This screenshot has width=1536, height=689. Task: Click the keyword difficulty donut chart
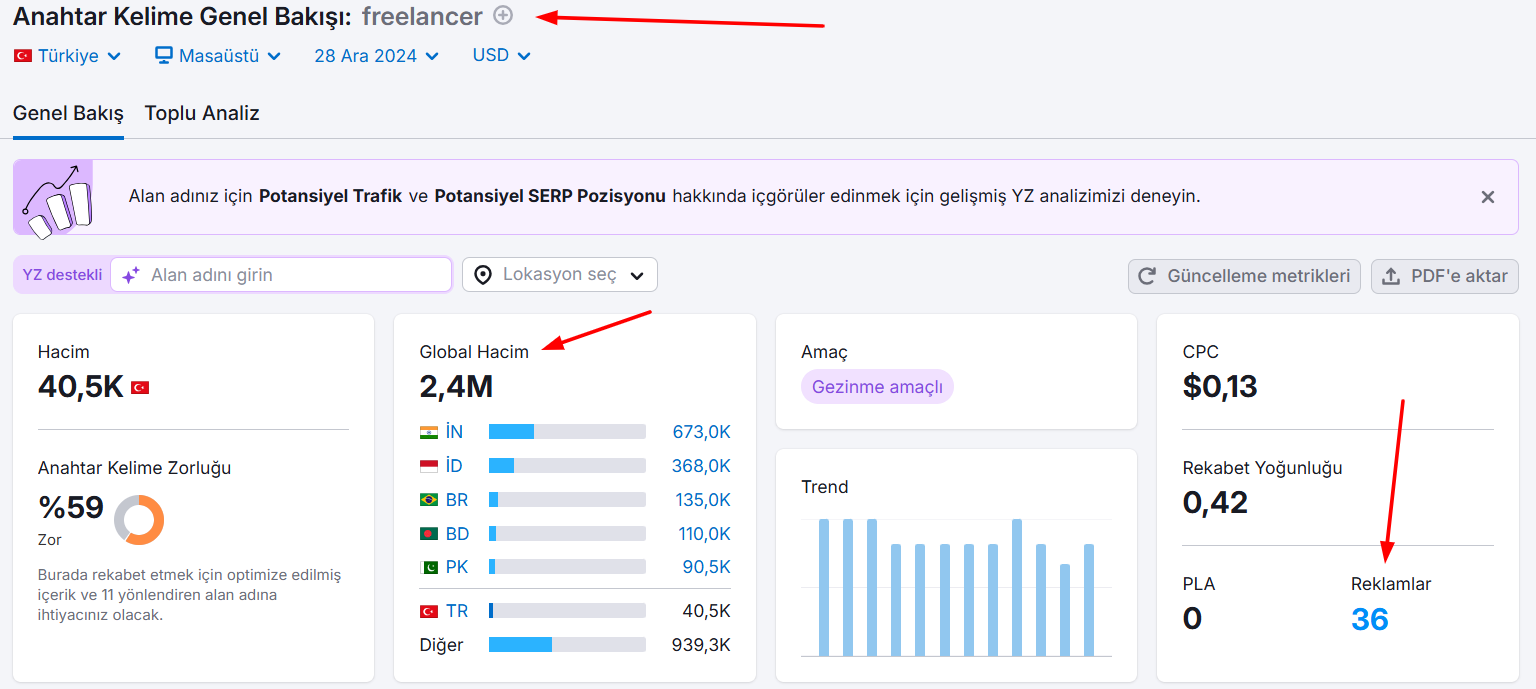(139, 520)
